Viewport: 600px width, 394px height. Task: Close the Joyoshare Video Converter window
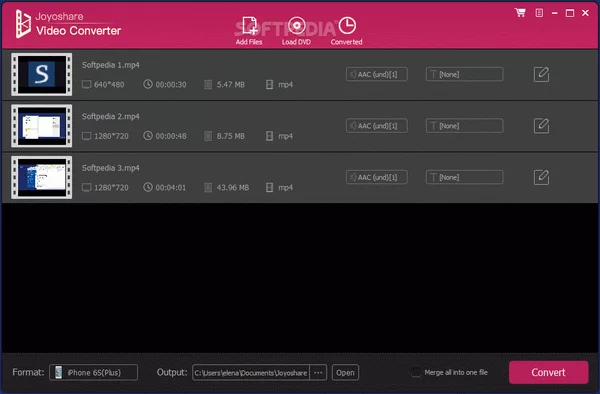point(585,13)
